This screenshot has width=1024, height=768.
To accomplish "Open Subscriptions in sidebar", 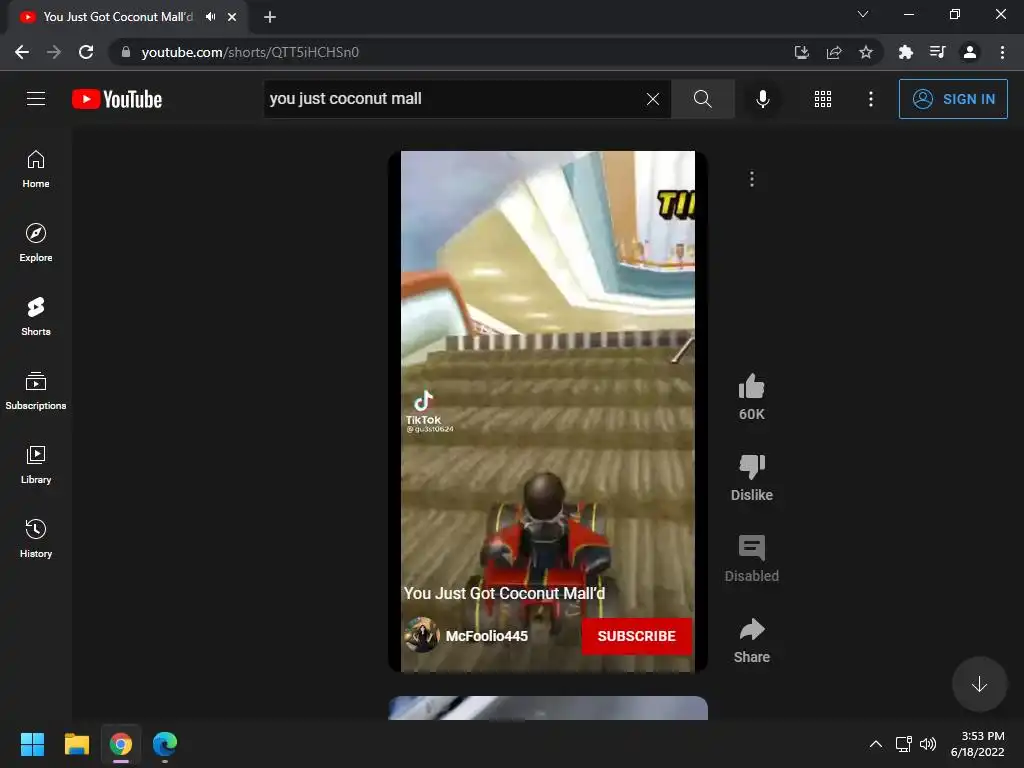I will click(36, 391).
